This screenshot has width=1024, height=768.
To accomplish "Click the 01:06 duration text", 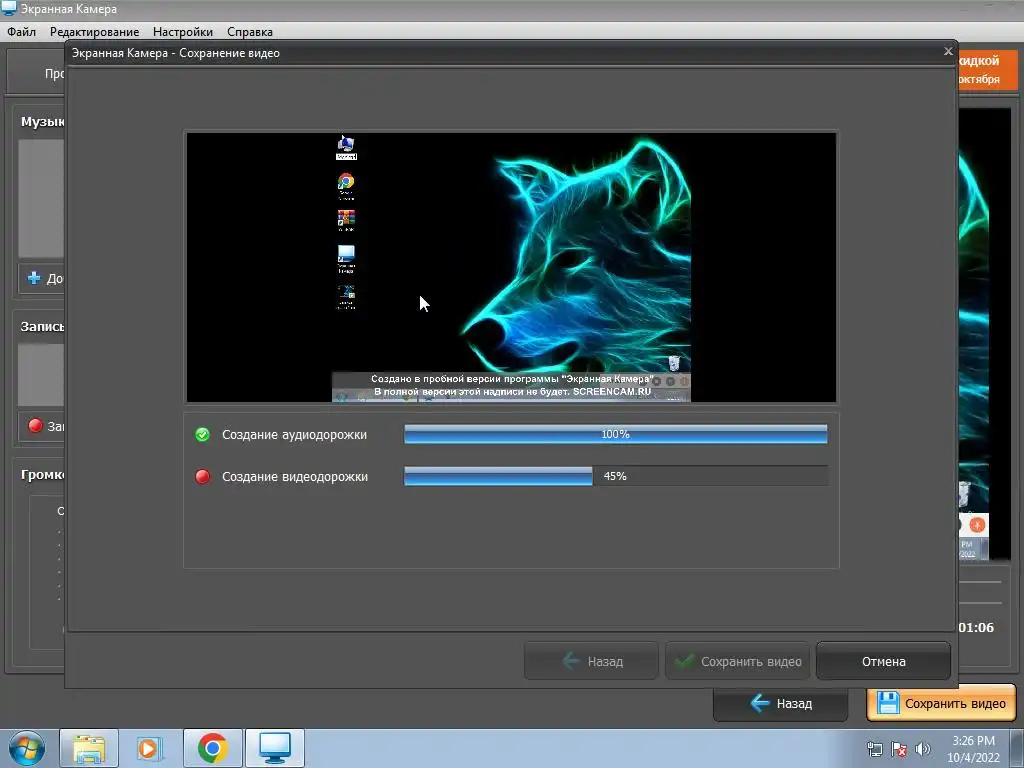I will click(x=976, y=628).
